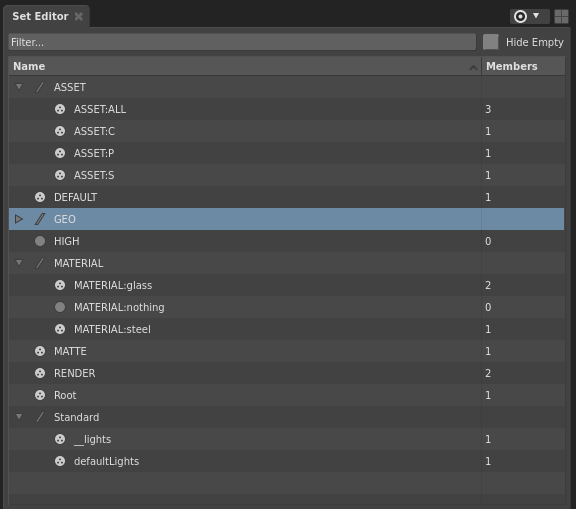This screenshot has height=509, width=576.
Task: Sort by the Name column header
Action: tap(245, 66)
